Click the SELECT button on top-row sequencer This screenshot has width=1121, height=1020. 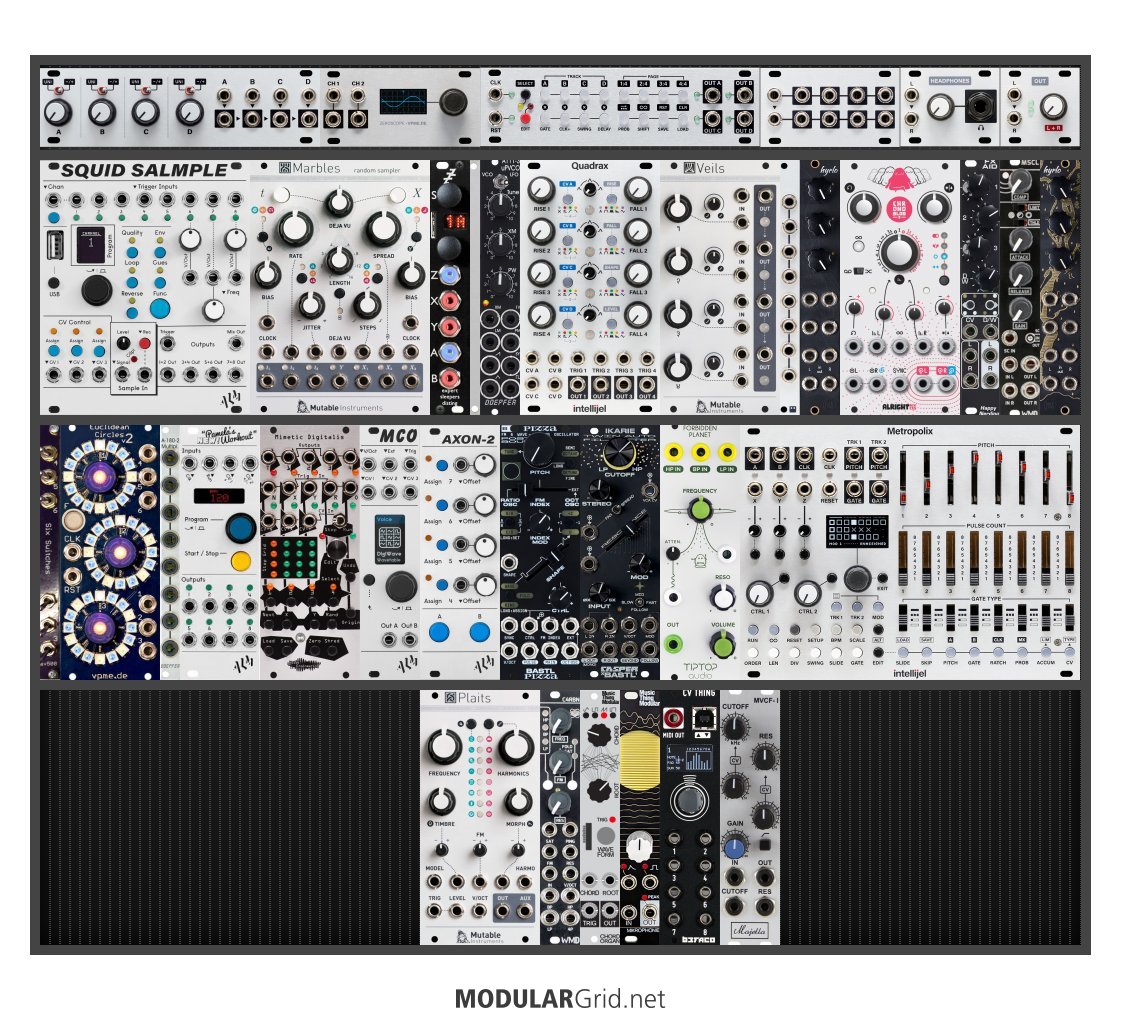[525, 94]
